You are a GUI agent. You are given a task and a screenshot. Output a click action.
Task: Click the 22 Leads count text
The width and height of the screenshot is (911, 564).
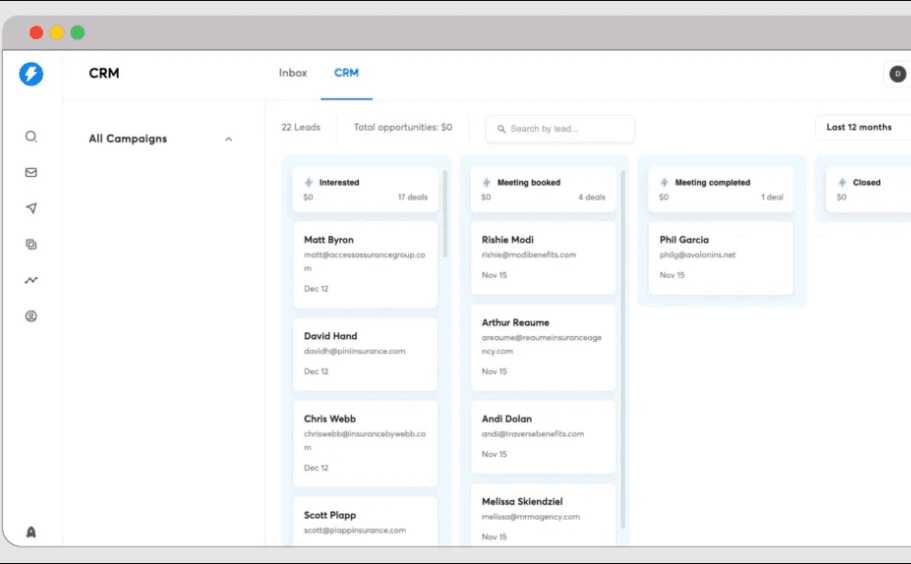[301, 127]
